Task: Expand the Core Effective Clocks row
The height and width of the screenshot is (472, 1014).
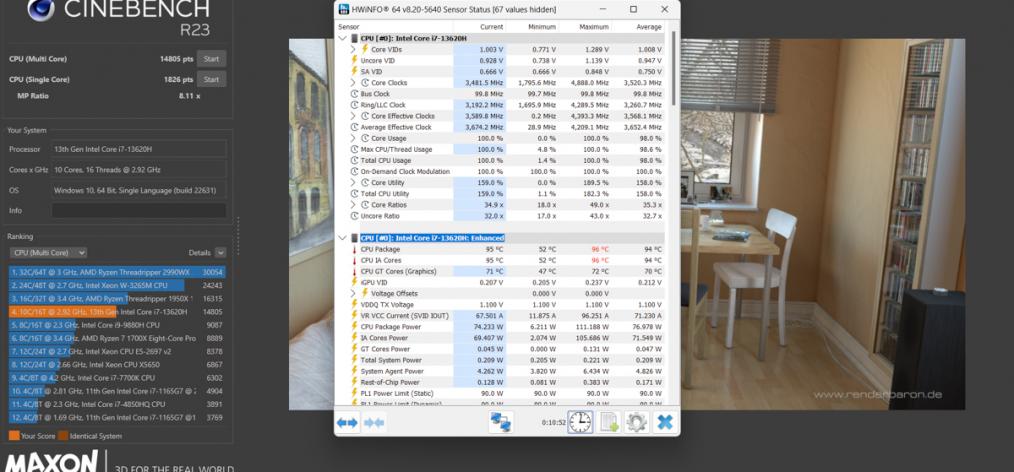Action: pyautogui.click(x=353, y=116)
